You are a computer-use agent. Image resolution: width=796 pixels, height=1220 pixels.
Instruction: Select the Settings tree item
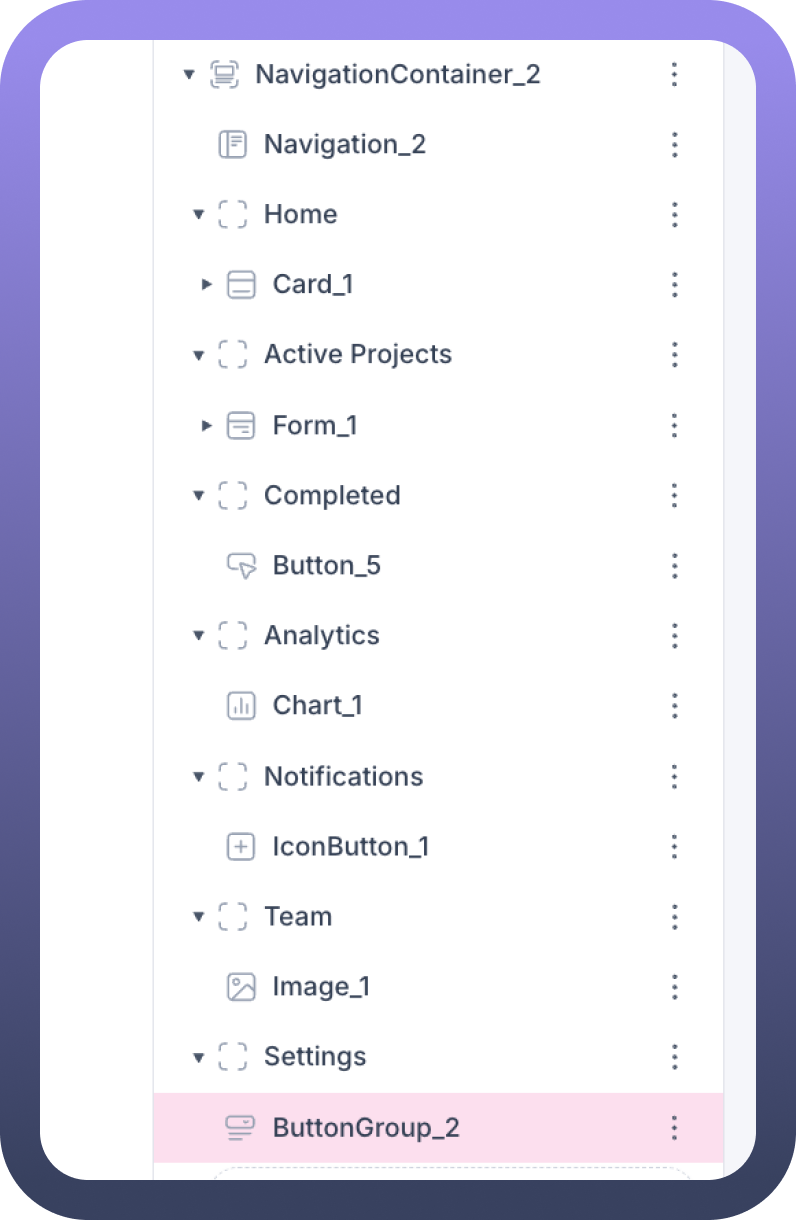point(314,1057)
